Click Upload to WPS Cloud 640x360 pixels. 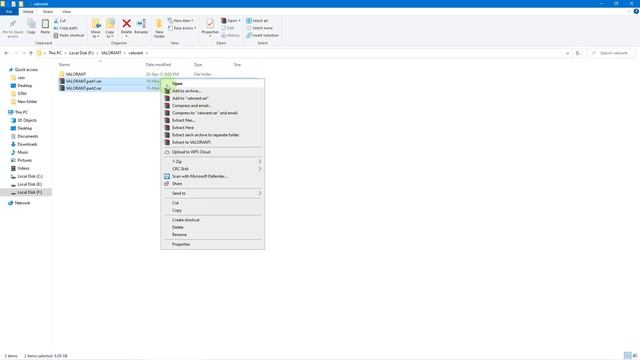point(212,152)
